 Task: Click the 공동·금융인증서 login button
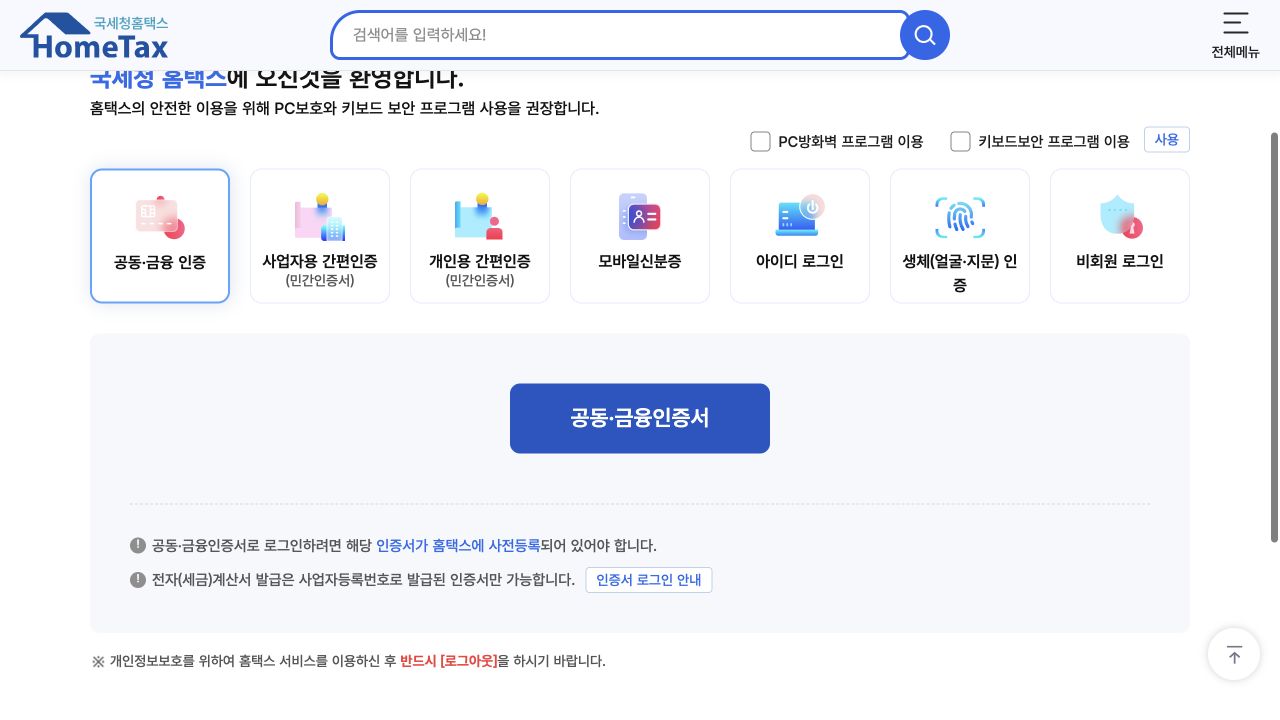point(640,418)
